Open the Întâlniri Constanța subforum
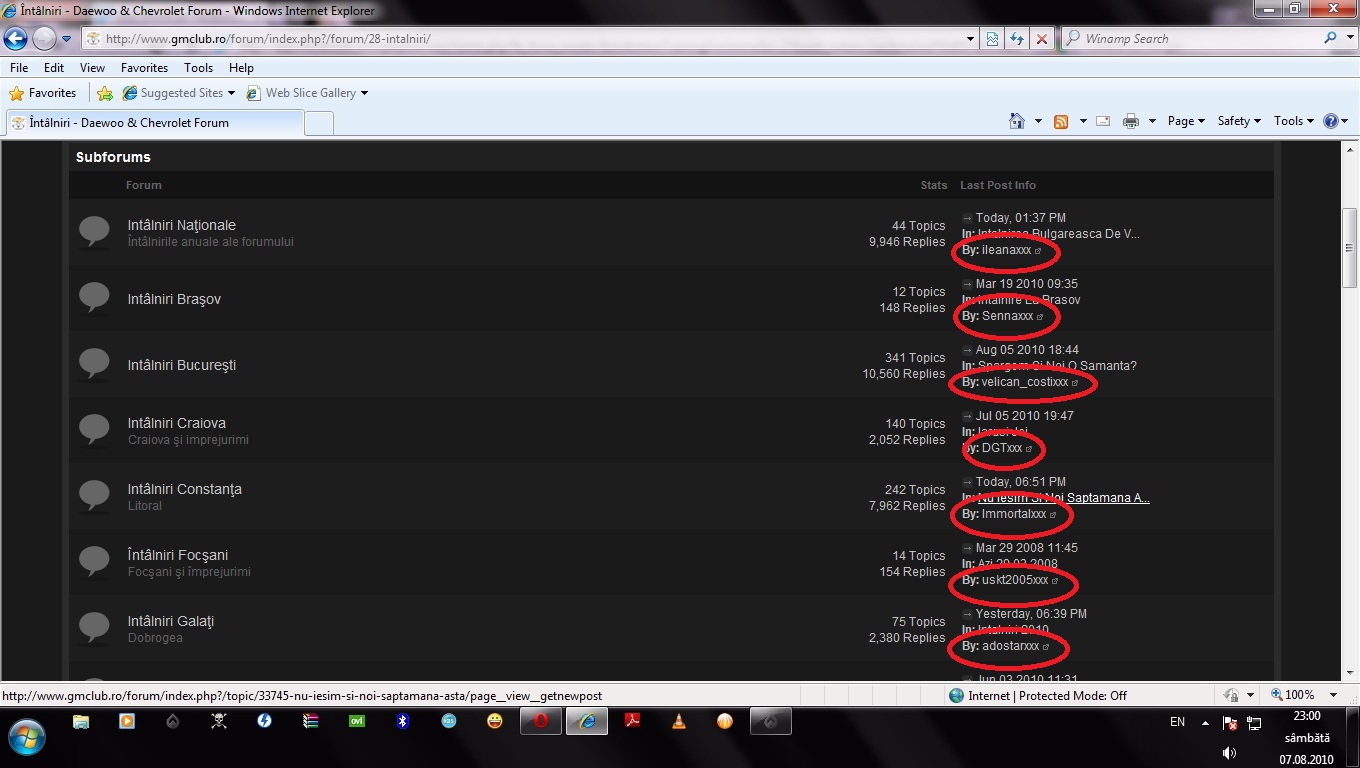The width and height of the screenshot is (1360, 768). click(184, 489)
